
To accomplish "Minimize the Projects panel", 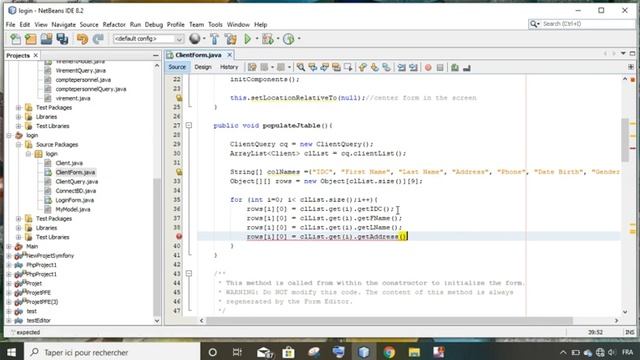I will pos(156,55).
